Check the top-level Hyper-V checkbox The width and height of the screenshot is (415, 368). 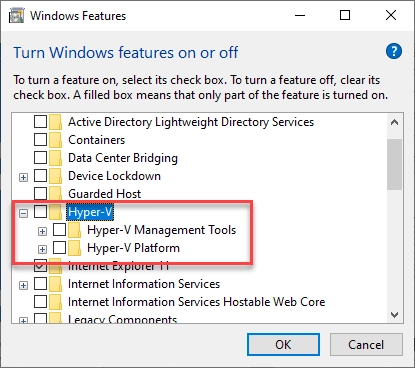40,212
